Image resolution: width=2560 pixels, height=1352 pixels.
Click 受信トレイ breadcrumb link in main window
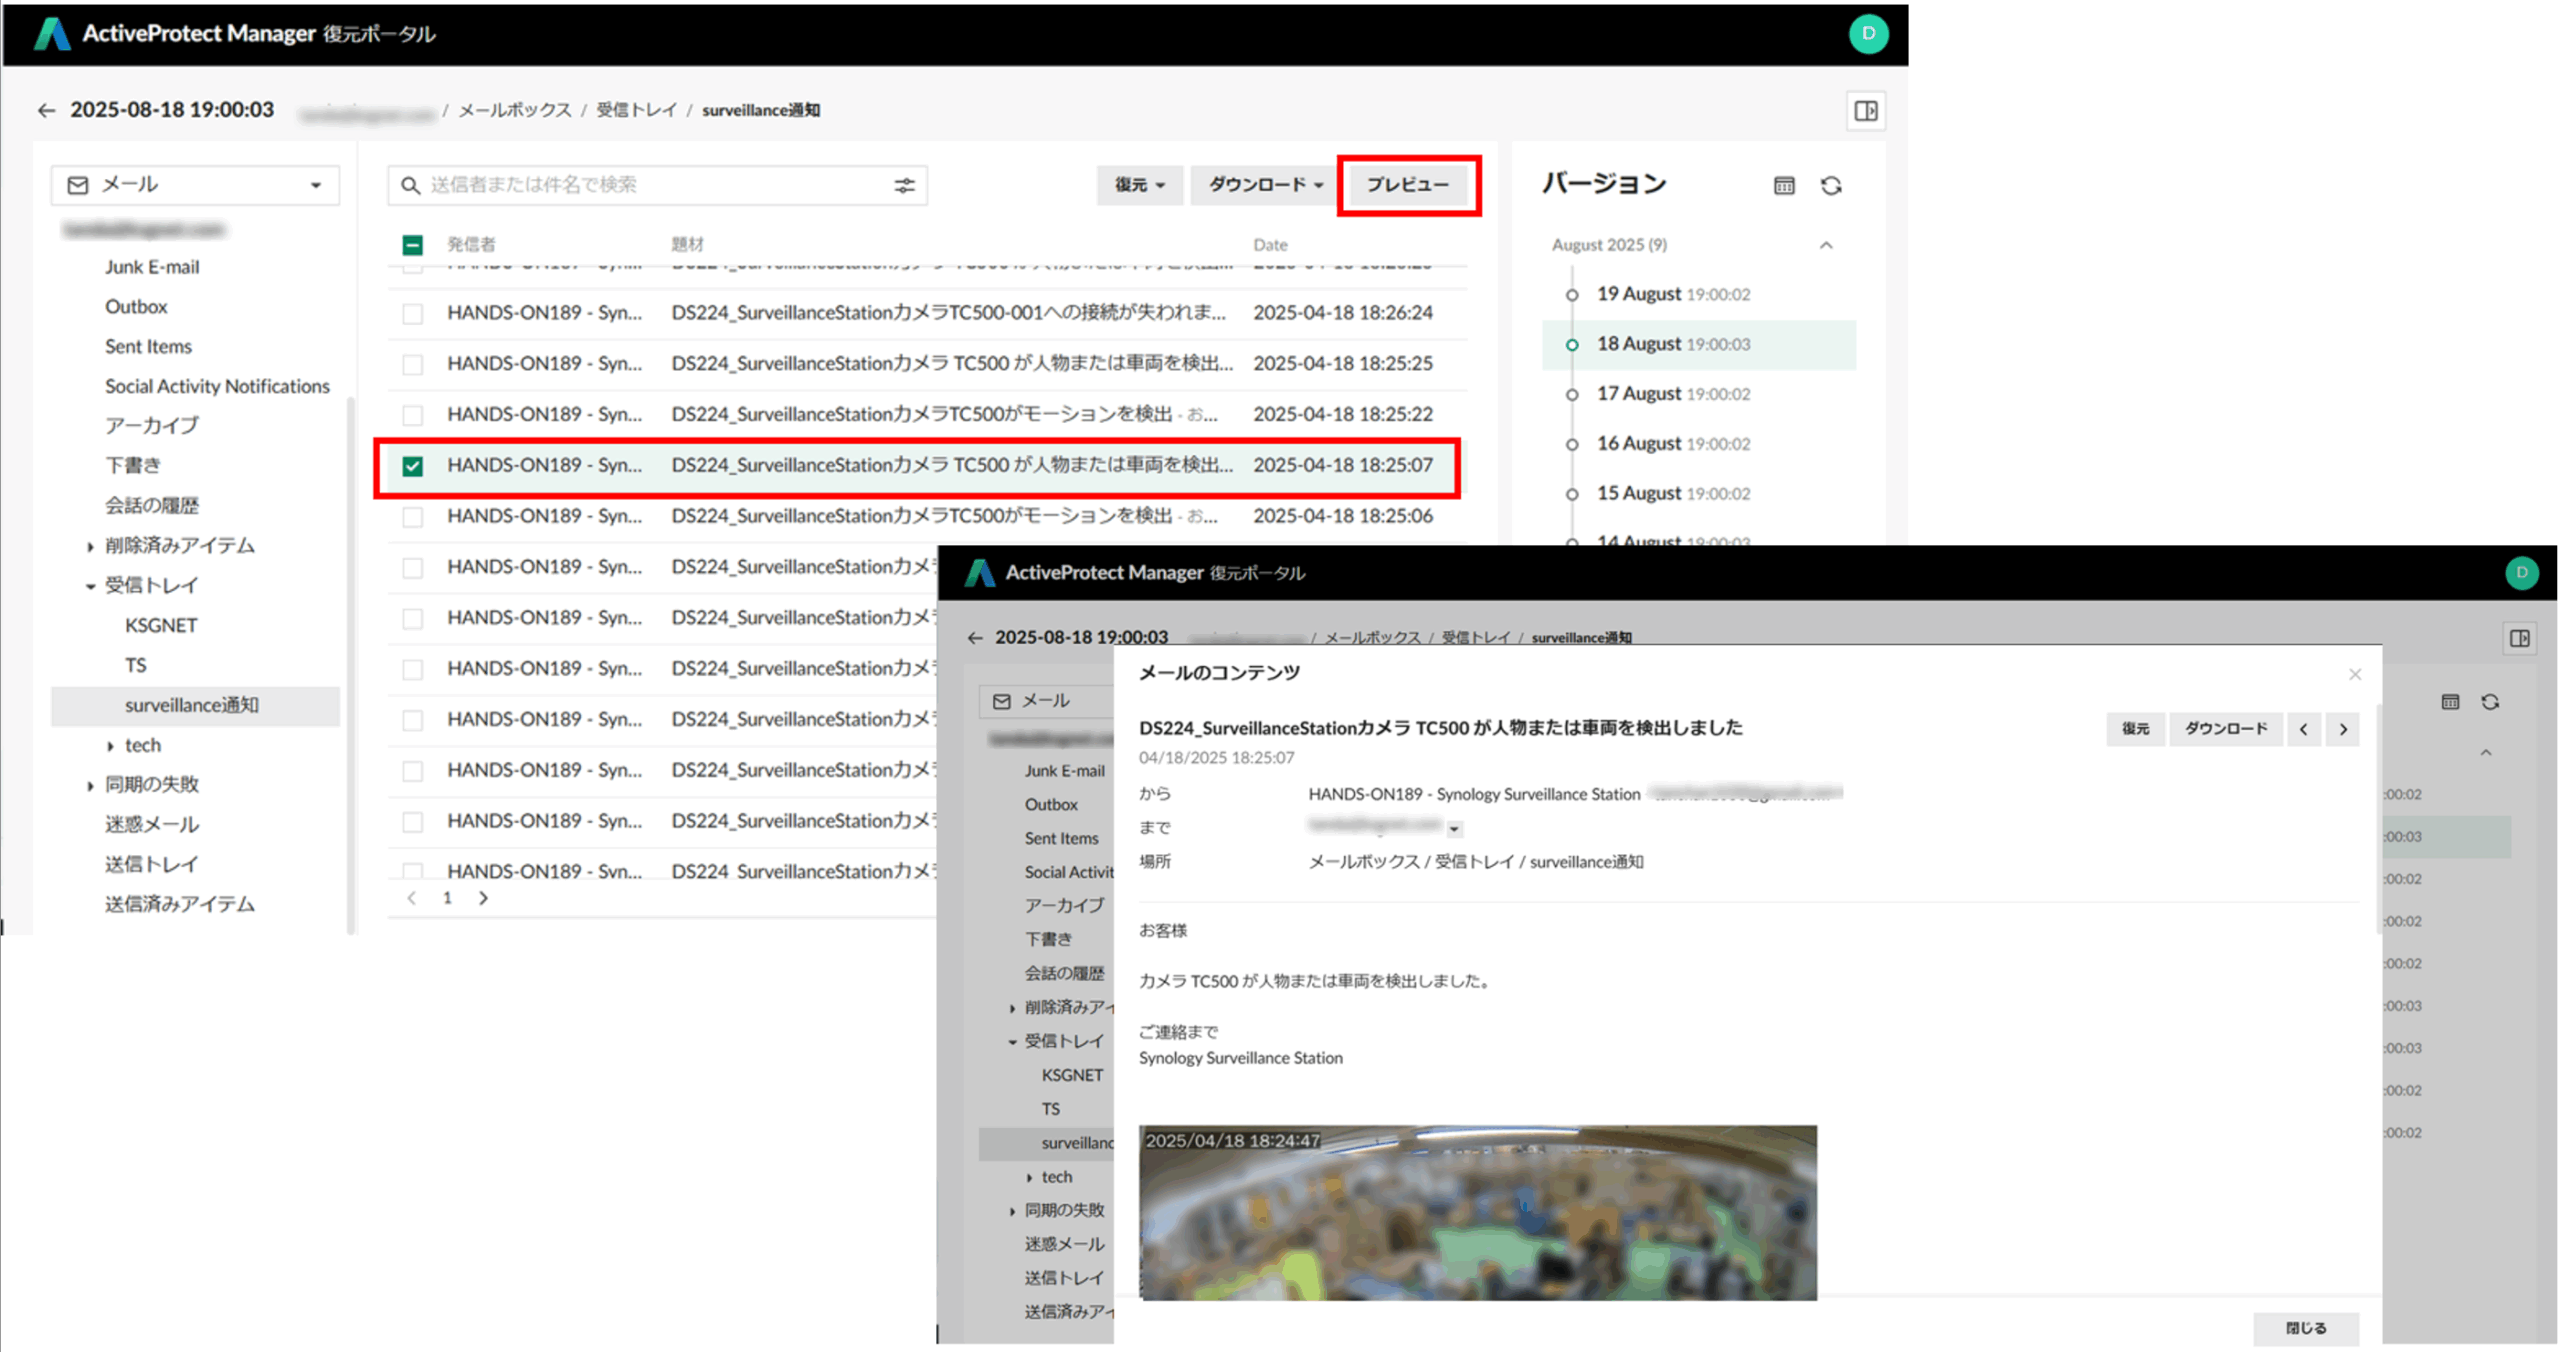pos(636,110)
